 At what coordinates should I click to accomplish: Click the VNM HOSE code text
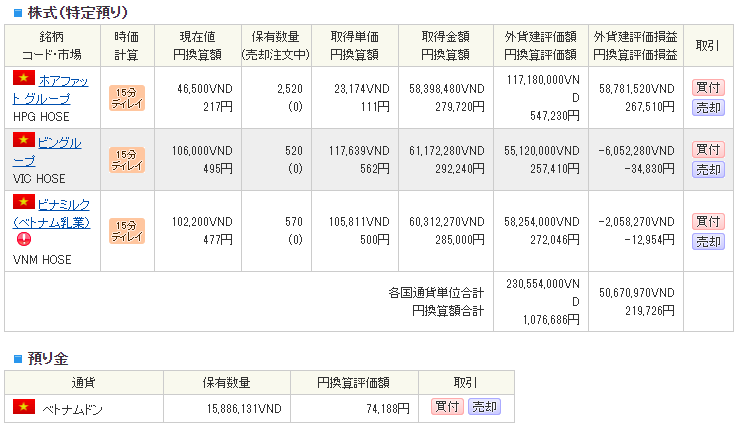point(42,260)
